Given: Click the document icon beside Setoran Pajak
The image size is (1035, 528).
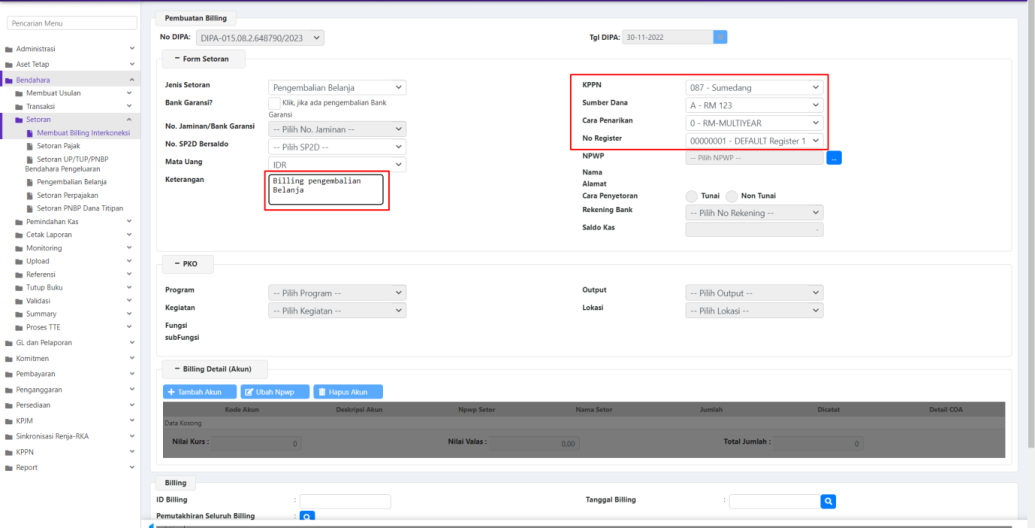Looking at the screenshot, I should pos(29,146).
